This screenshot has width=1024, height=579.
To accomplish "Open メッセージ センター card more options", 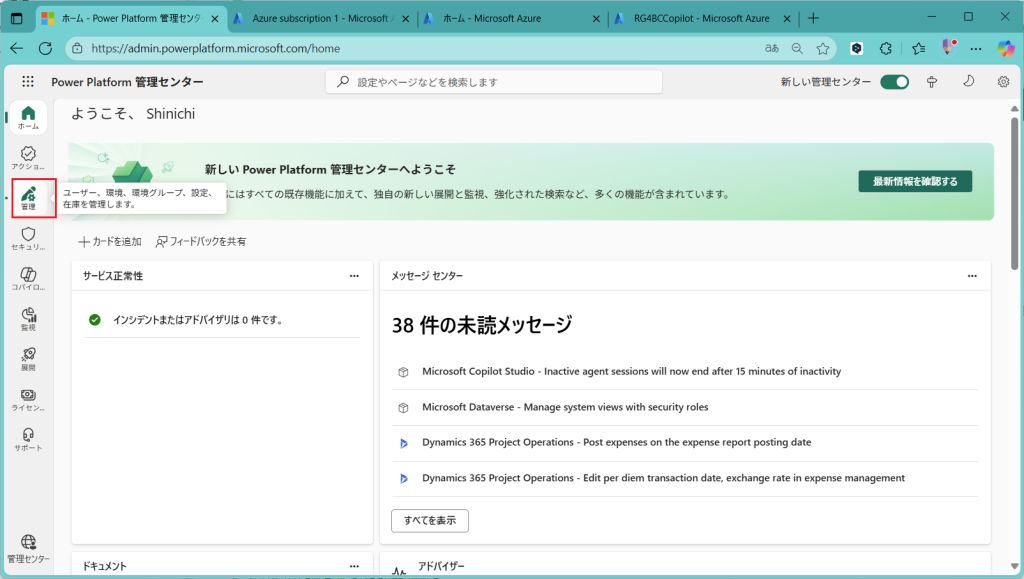I will 972,275.
